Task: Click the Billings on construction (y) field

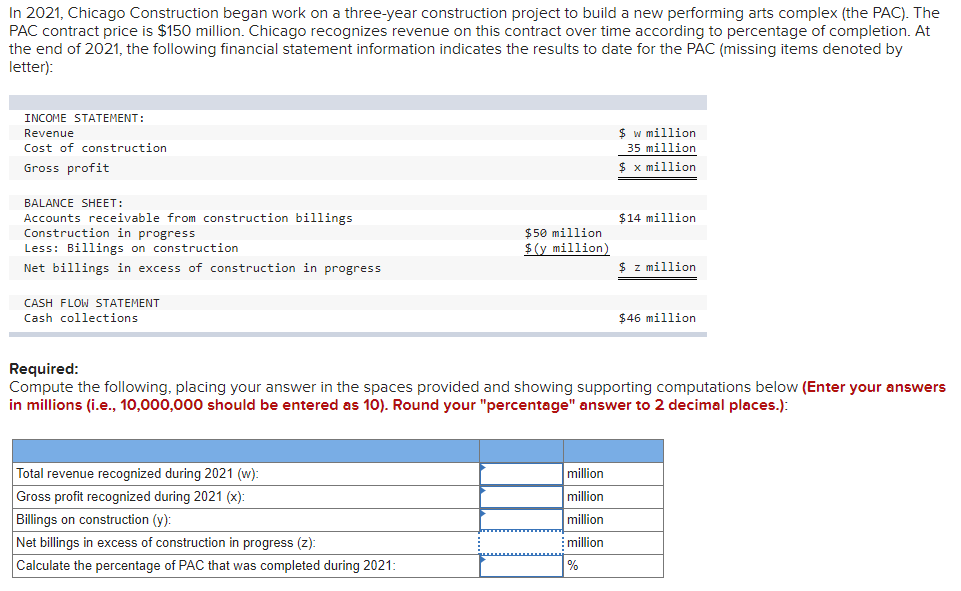Action: 522,520
